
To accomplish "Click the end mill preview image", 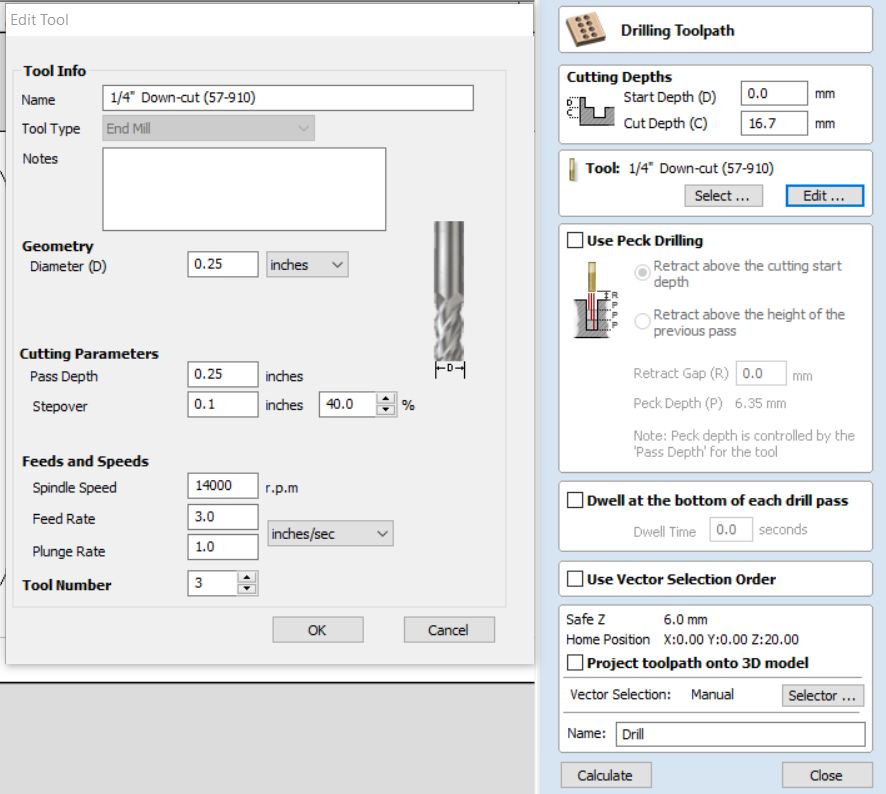I will tap(449, 299).
